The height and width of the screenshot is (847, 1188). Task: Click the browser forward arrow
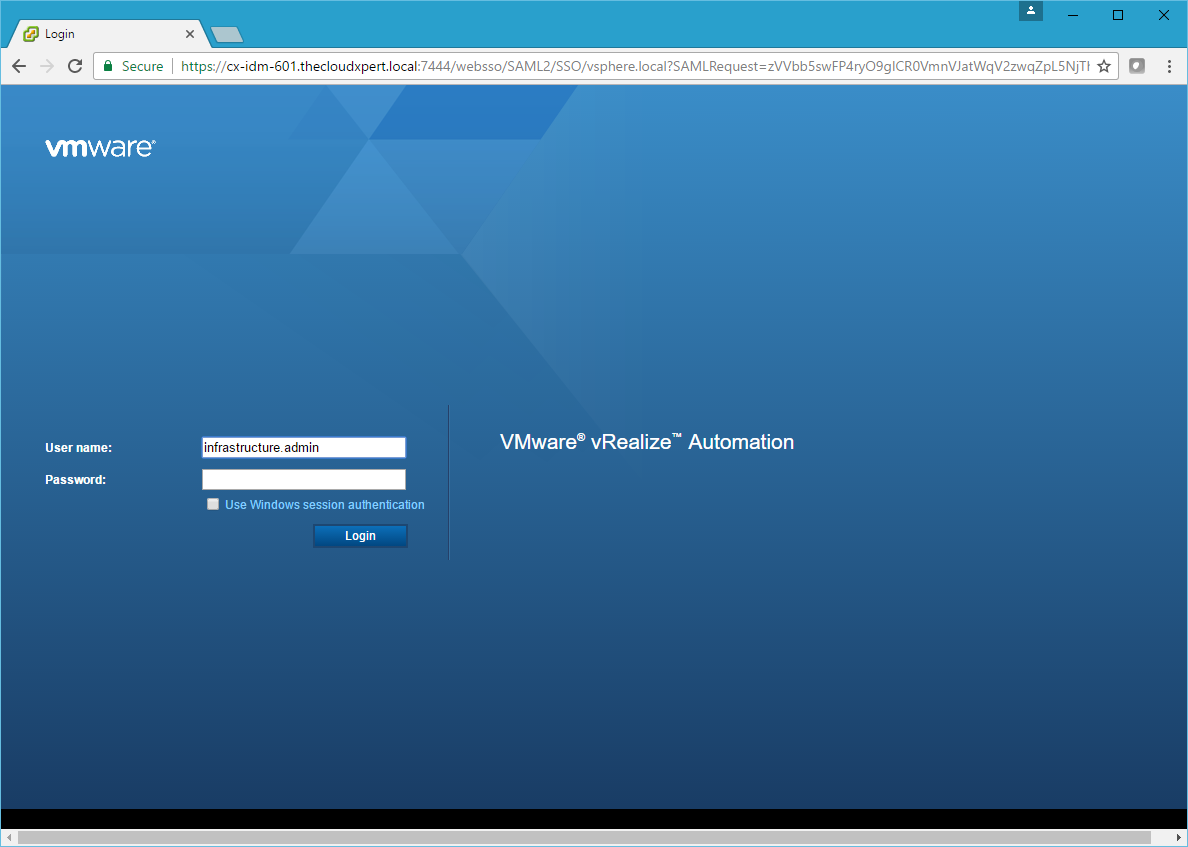coord(47,66)
